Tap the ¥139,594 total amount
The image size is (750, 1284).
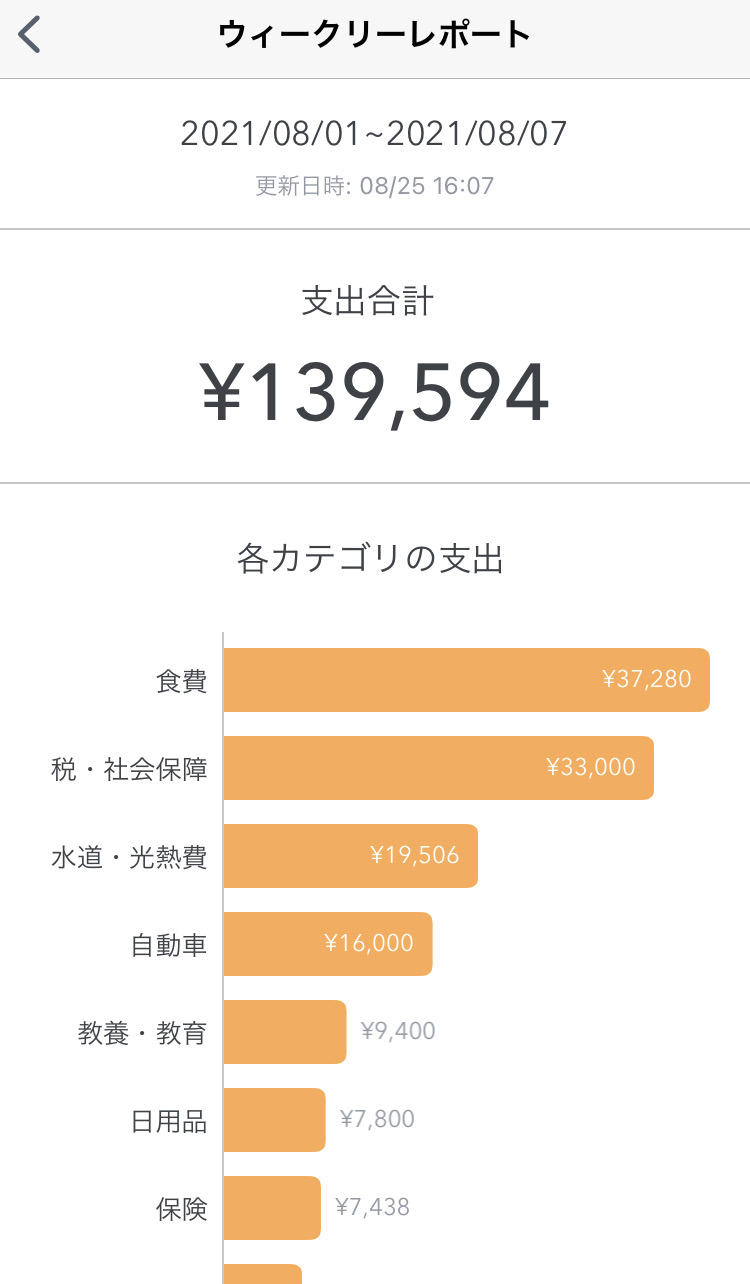coord(375,393)
